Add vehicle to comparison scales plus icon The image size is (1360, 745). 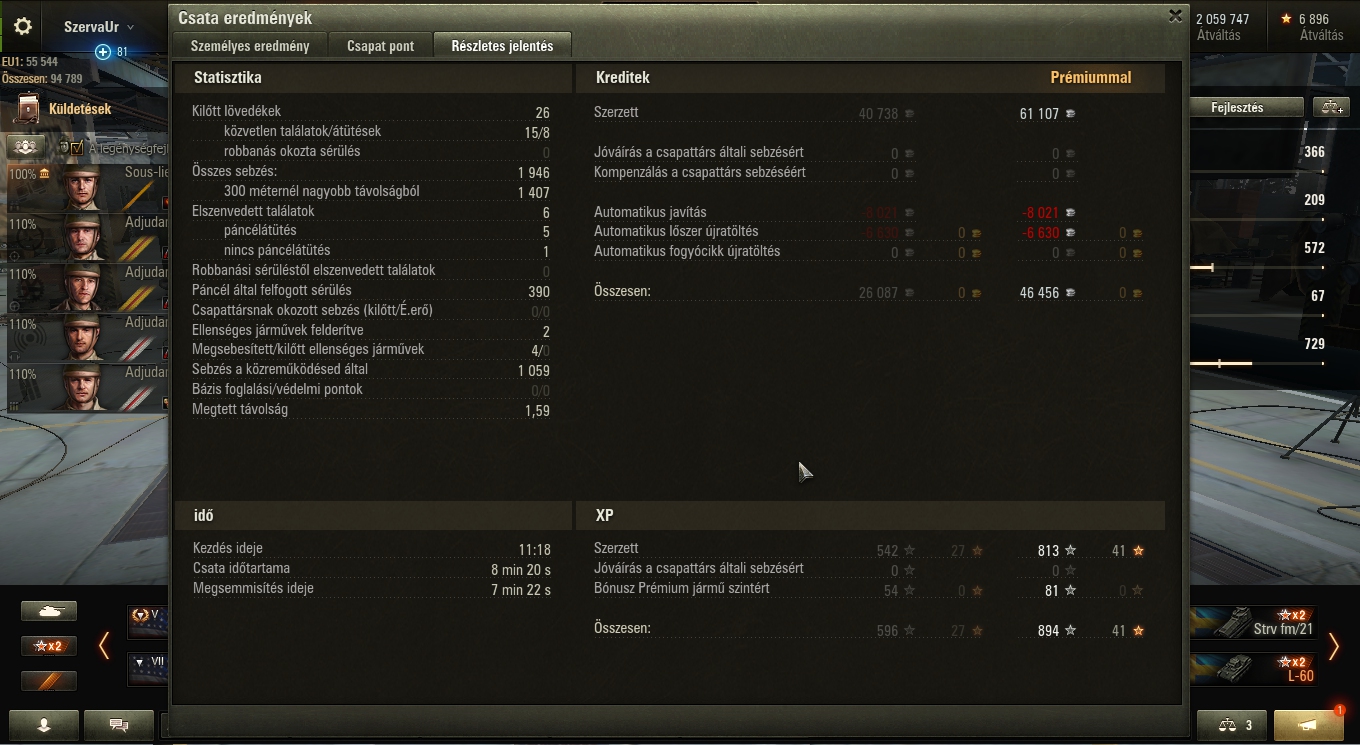(1331, 107)
